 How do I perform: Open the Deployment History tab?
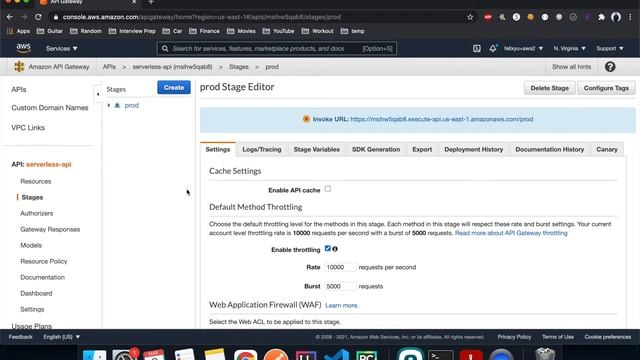point(473,149)
